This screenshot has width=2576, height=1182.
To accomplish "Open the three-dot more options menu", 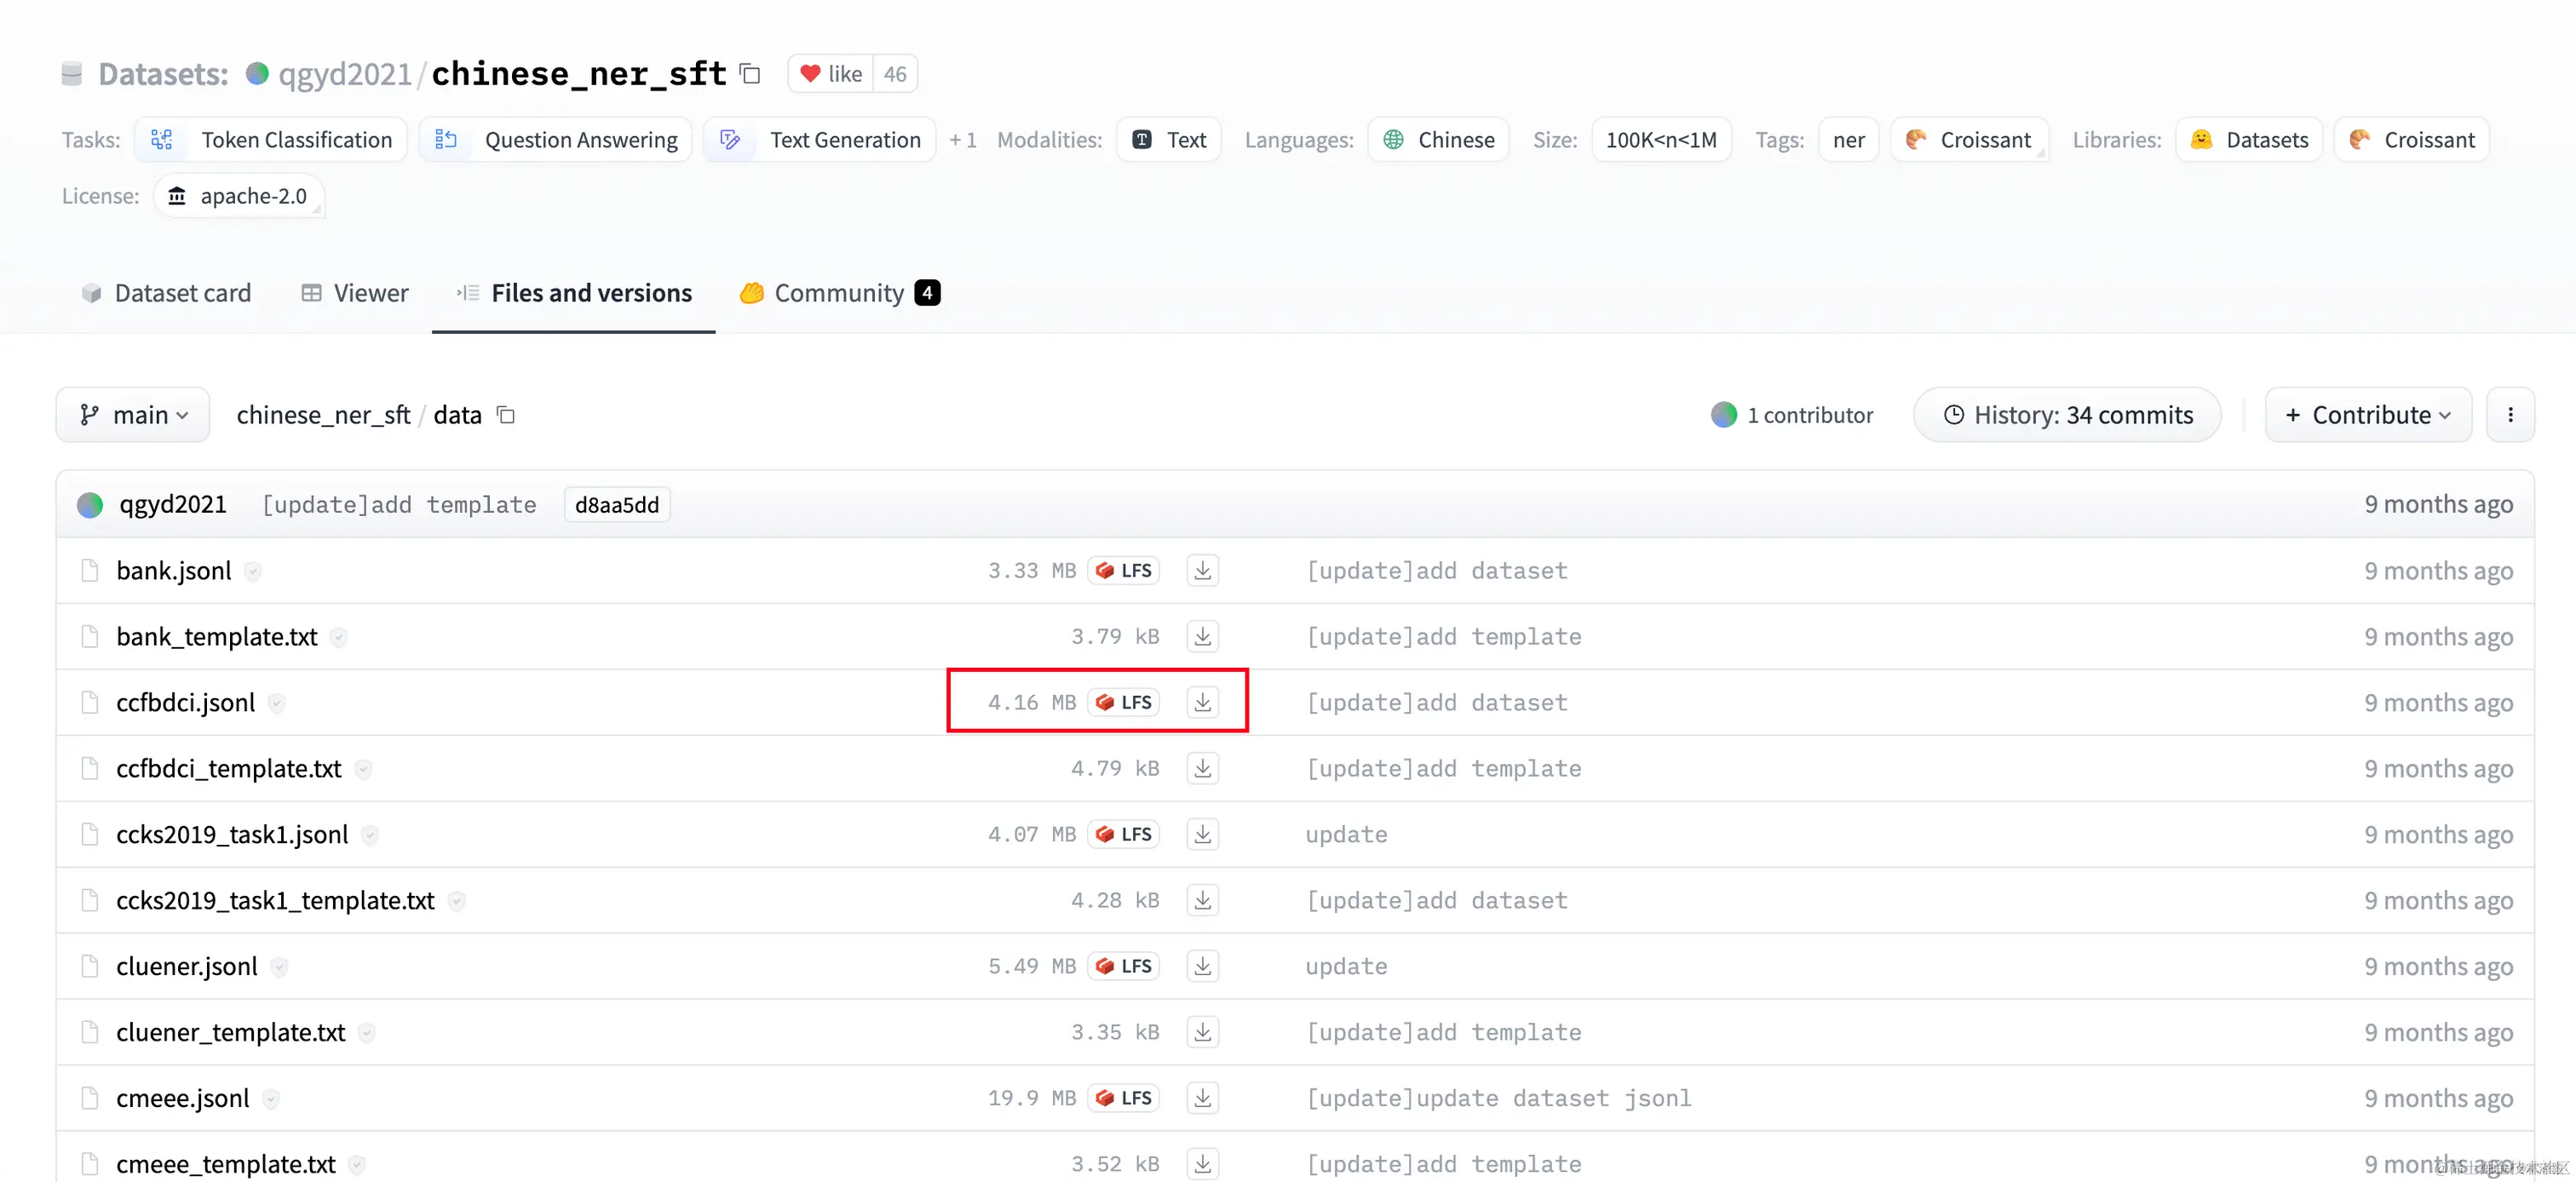I will [x=2510, y=415].
